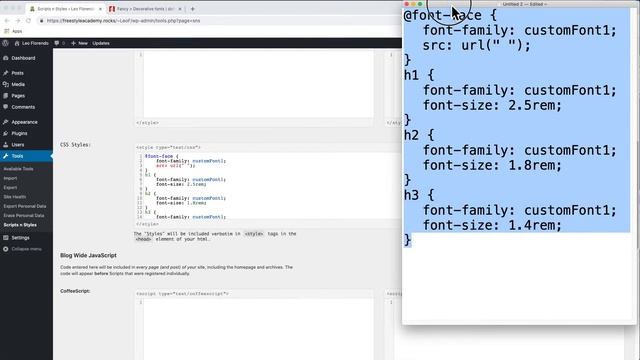The height and width of the screenshot is (360, 640).
Task: Click 'font-size: 1.4rem;' line in text editor
Action: [x=492, y=225]
